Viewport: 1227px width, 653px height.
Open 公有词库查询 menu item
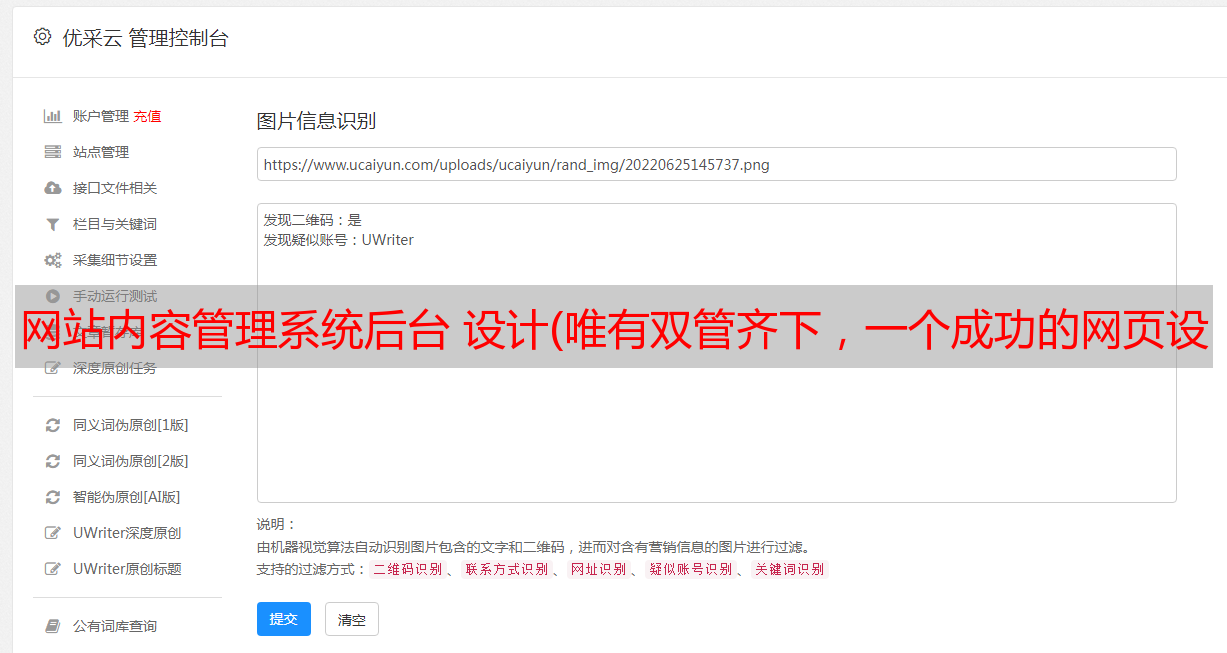(115, 626)
